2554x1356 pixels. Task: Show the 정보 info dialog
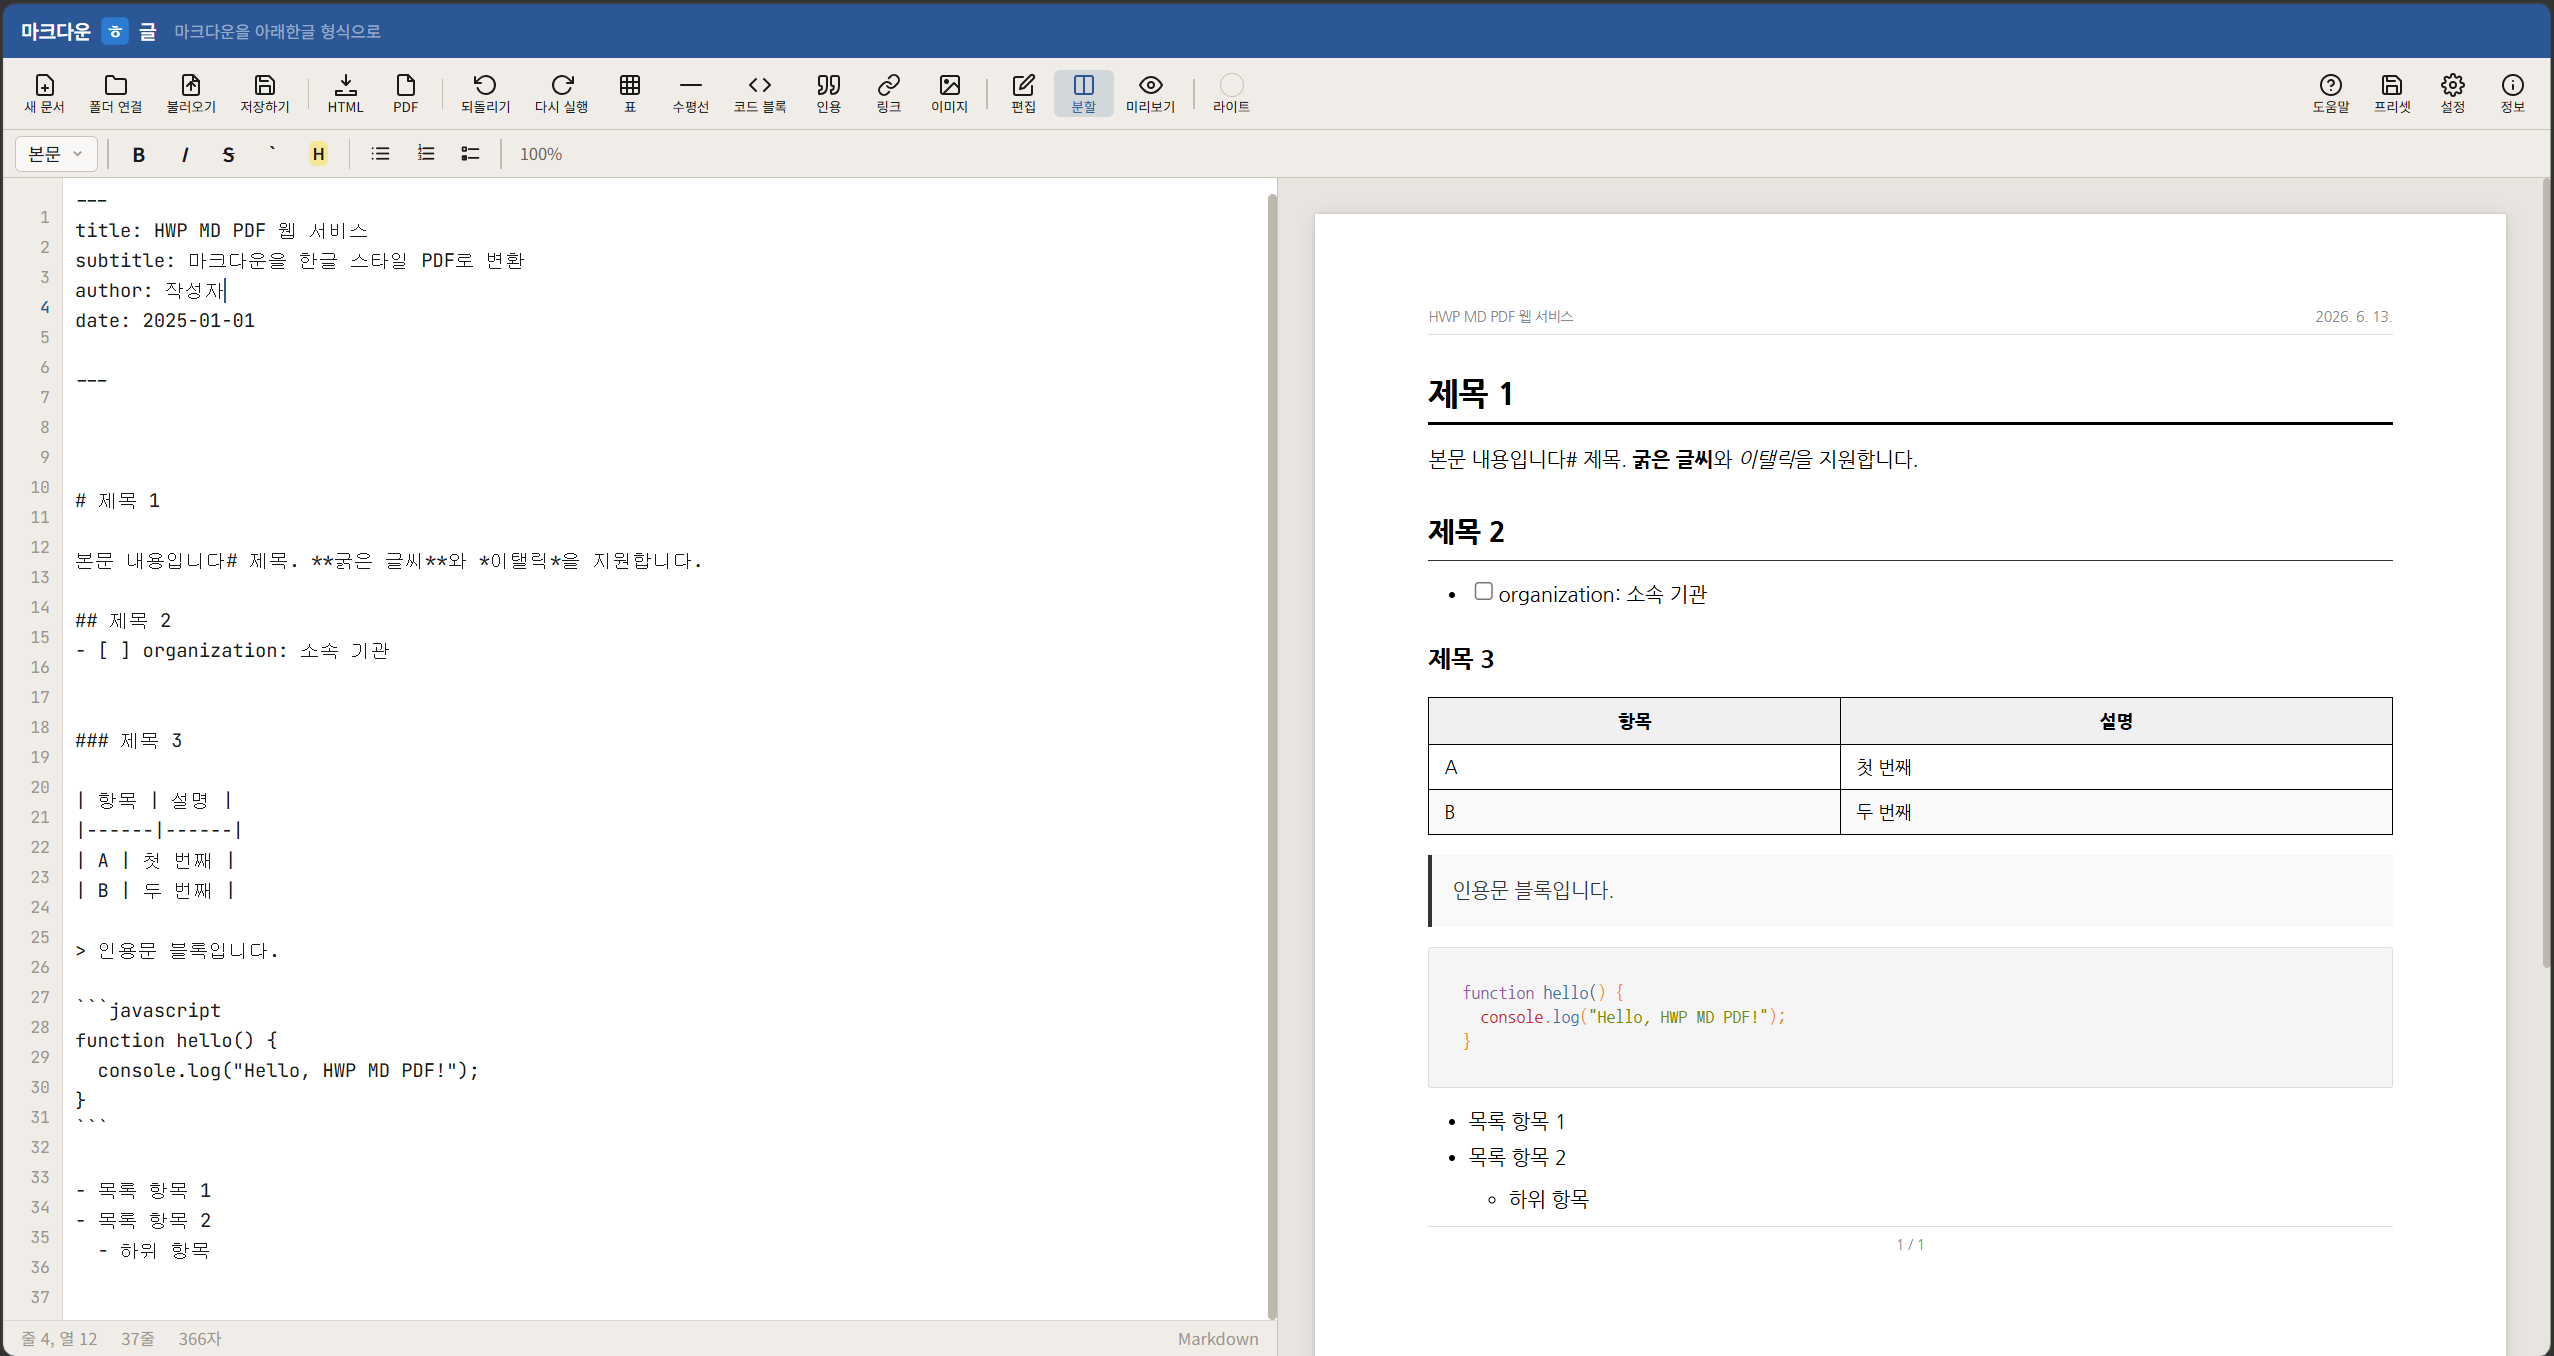(2513, 94)
